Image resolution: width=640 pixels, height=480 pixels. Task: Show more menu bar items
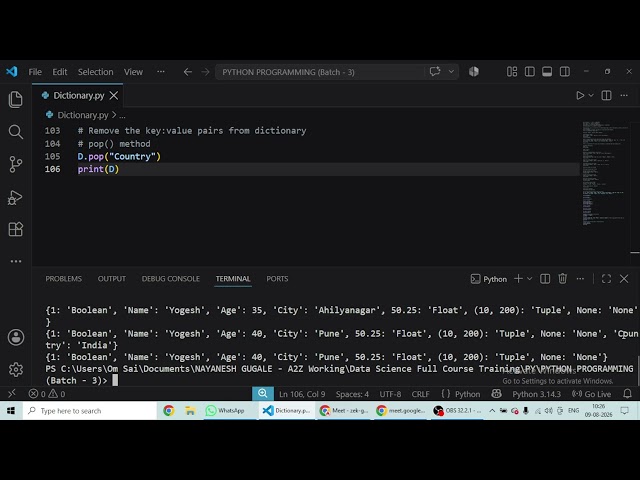click(x=161, y=72)
